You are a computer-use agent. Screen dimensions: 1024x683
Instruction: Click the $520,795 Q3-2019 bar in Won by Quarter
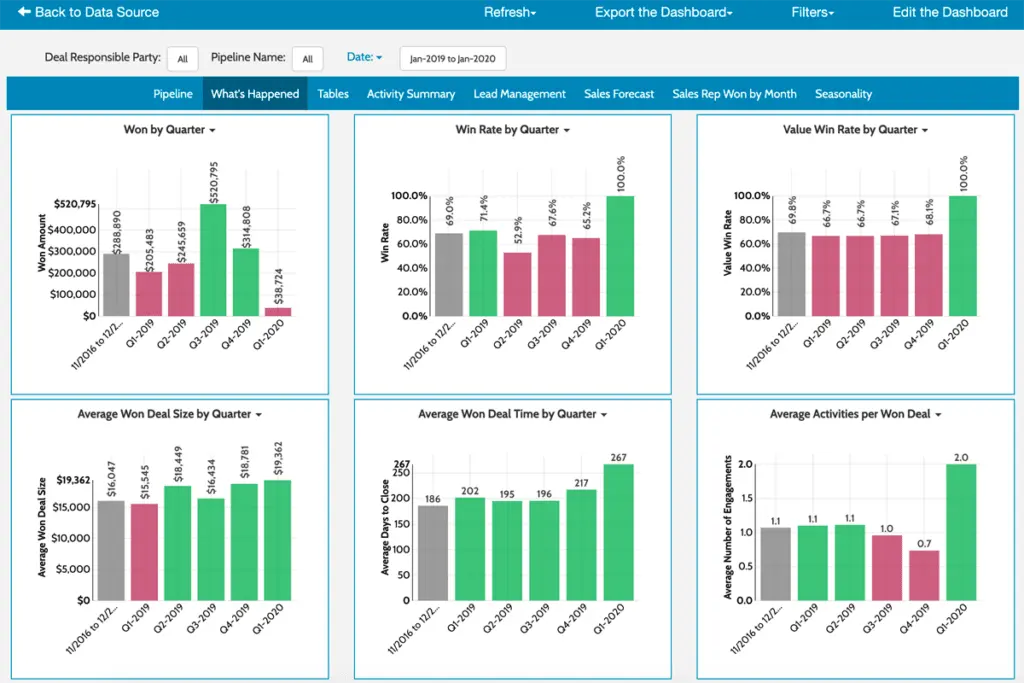214,260
